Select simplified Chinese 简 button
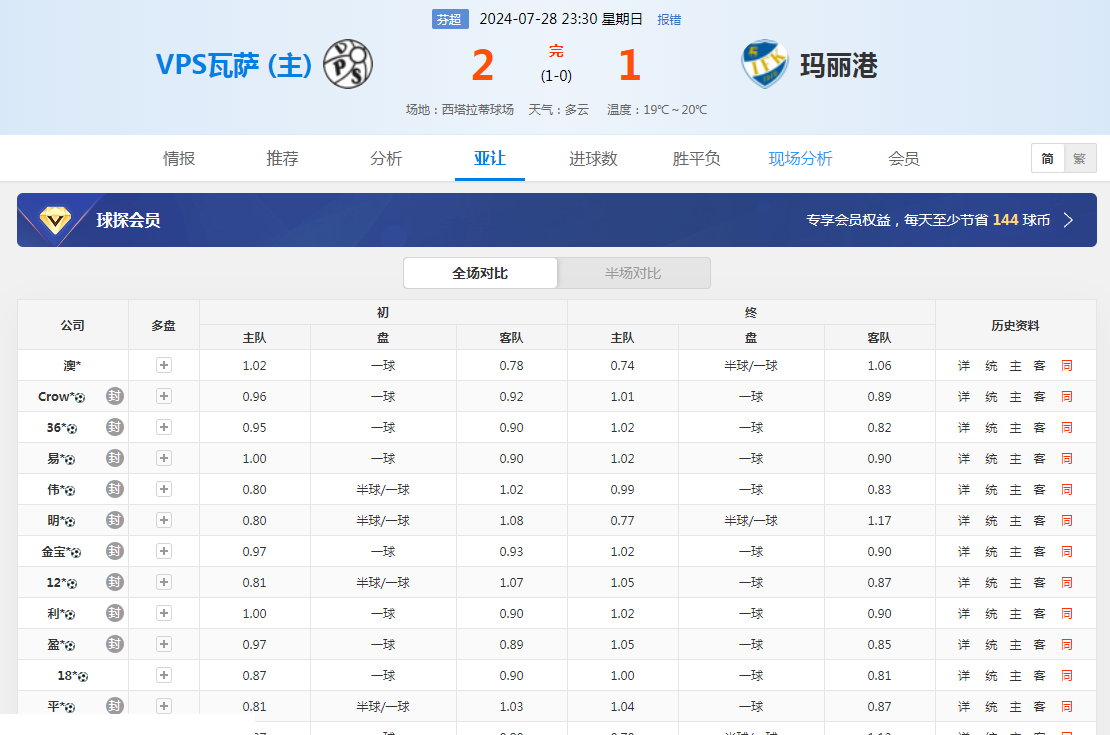 point(1047,158)
